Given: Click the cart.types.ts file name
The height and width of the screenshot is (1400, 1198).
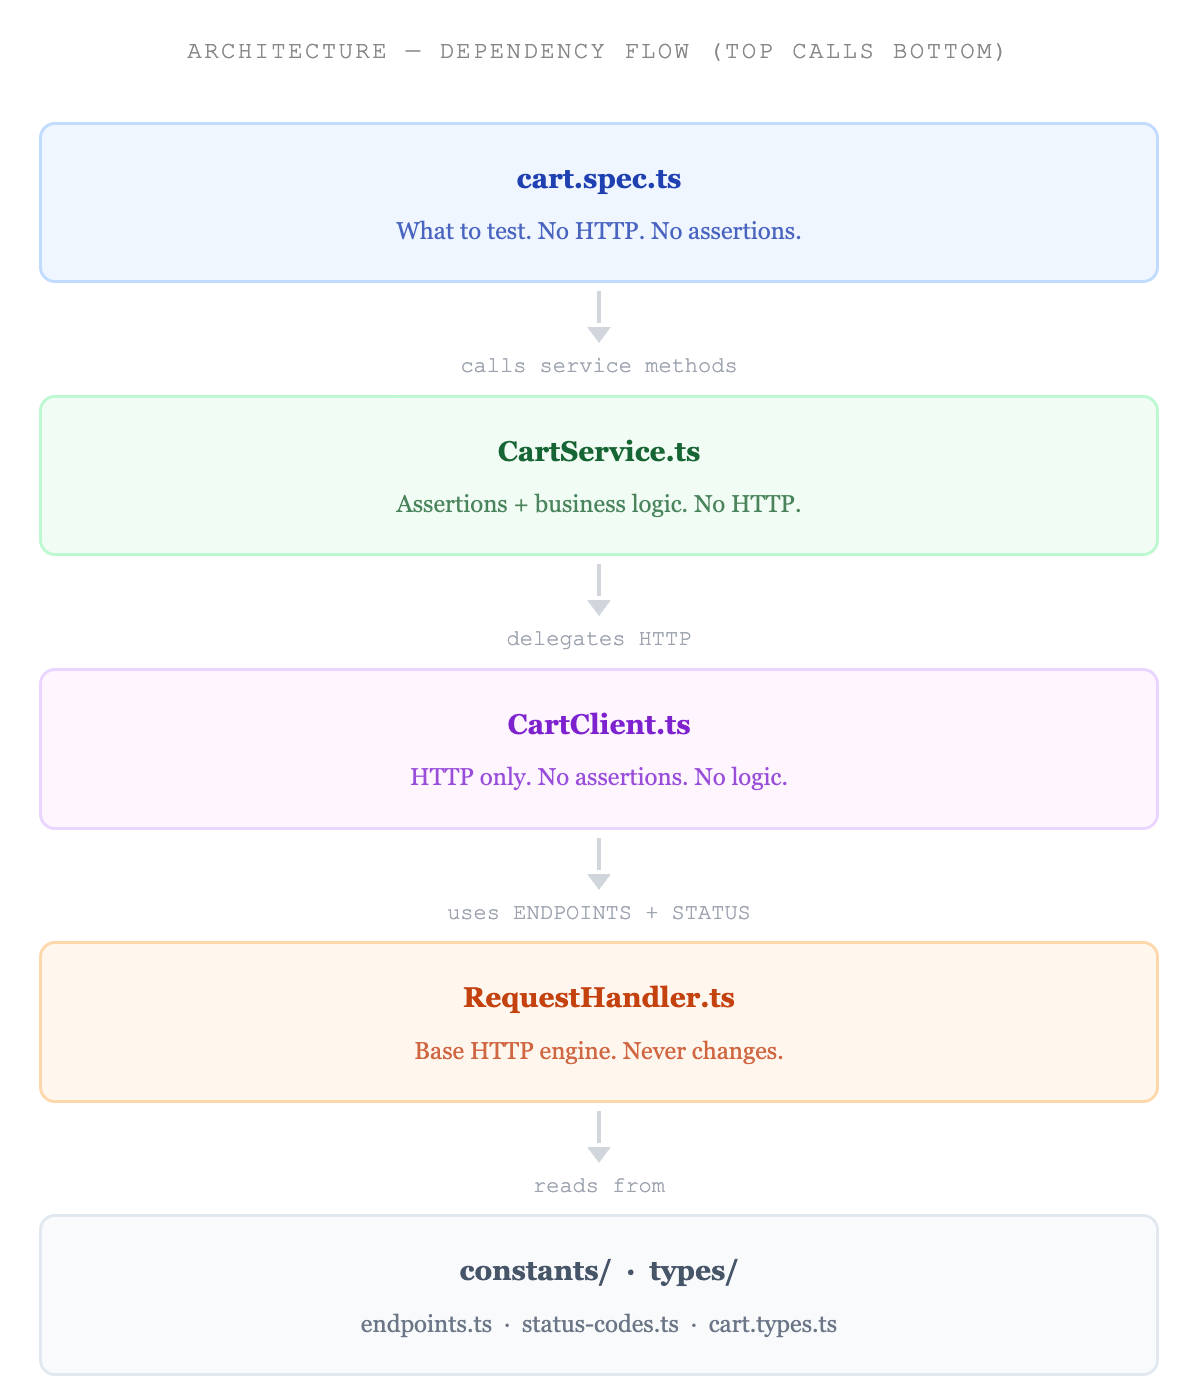Looking at the screenshot, I should point(773,1325).
